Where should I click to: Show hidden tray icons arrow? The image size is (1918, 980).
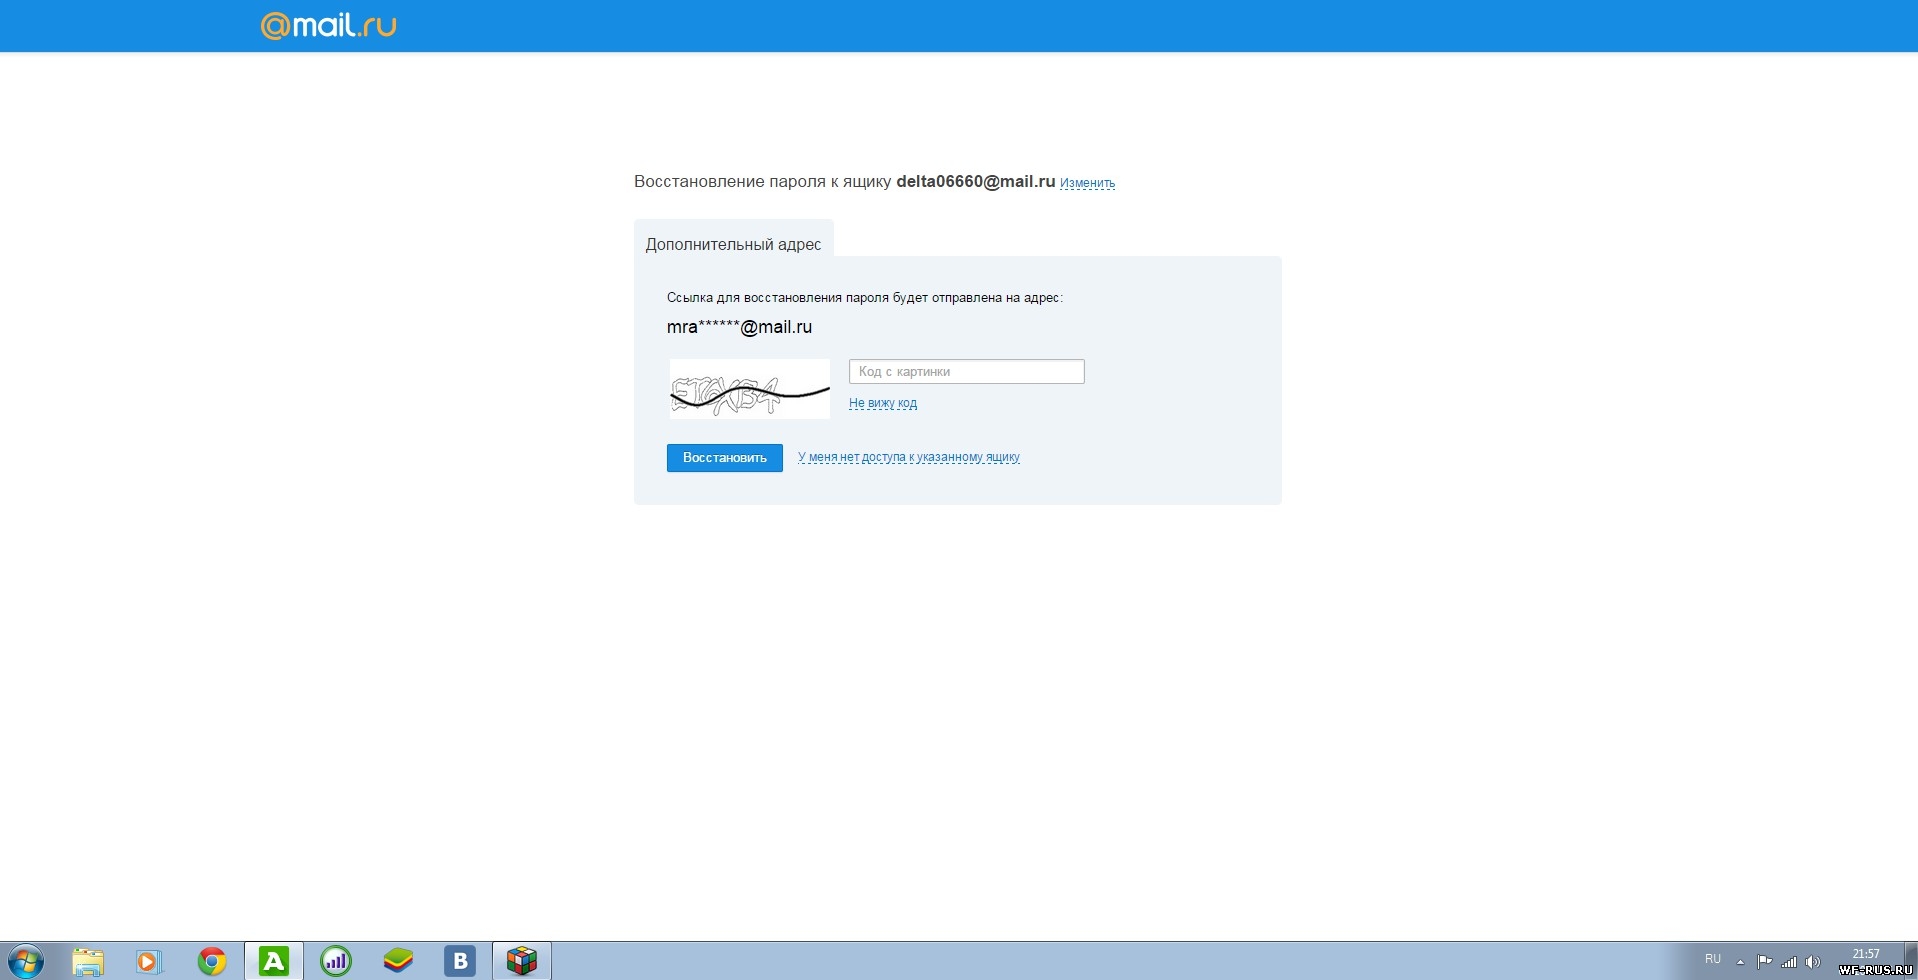(x=1740, y=962)
